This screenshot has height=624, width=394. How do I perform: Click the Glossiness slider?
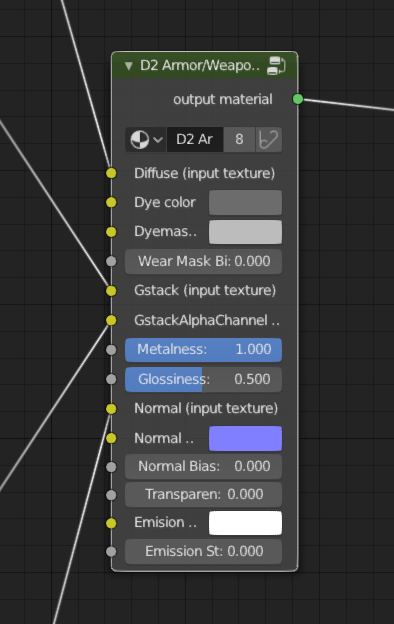204,379
